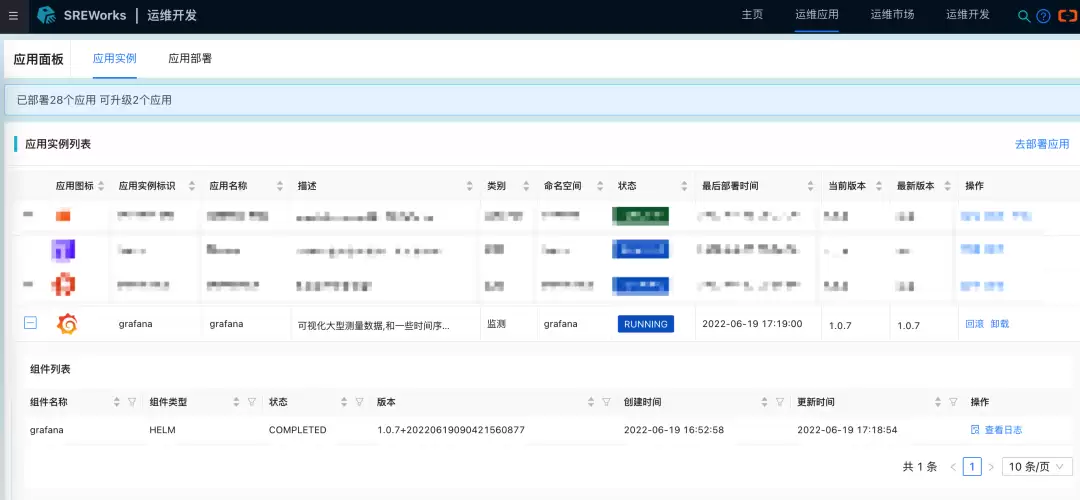
Task: Go to previous page arrow
Action: point(953,467)
